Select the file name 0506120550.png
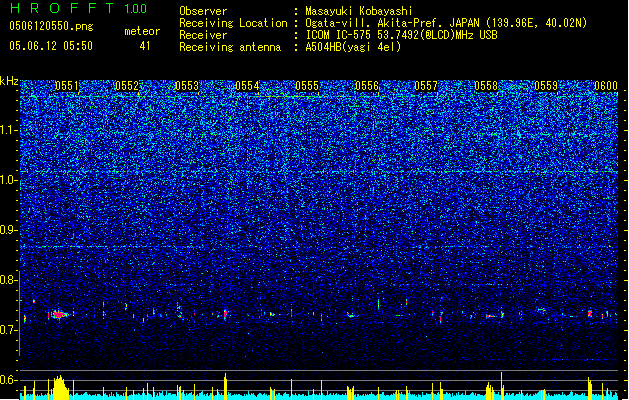 [x=51, y=26]
